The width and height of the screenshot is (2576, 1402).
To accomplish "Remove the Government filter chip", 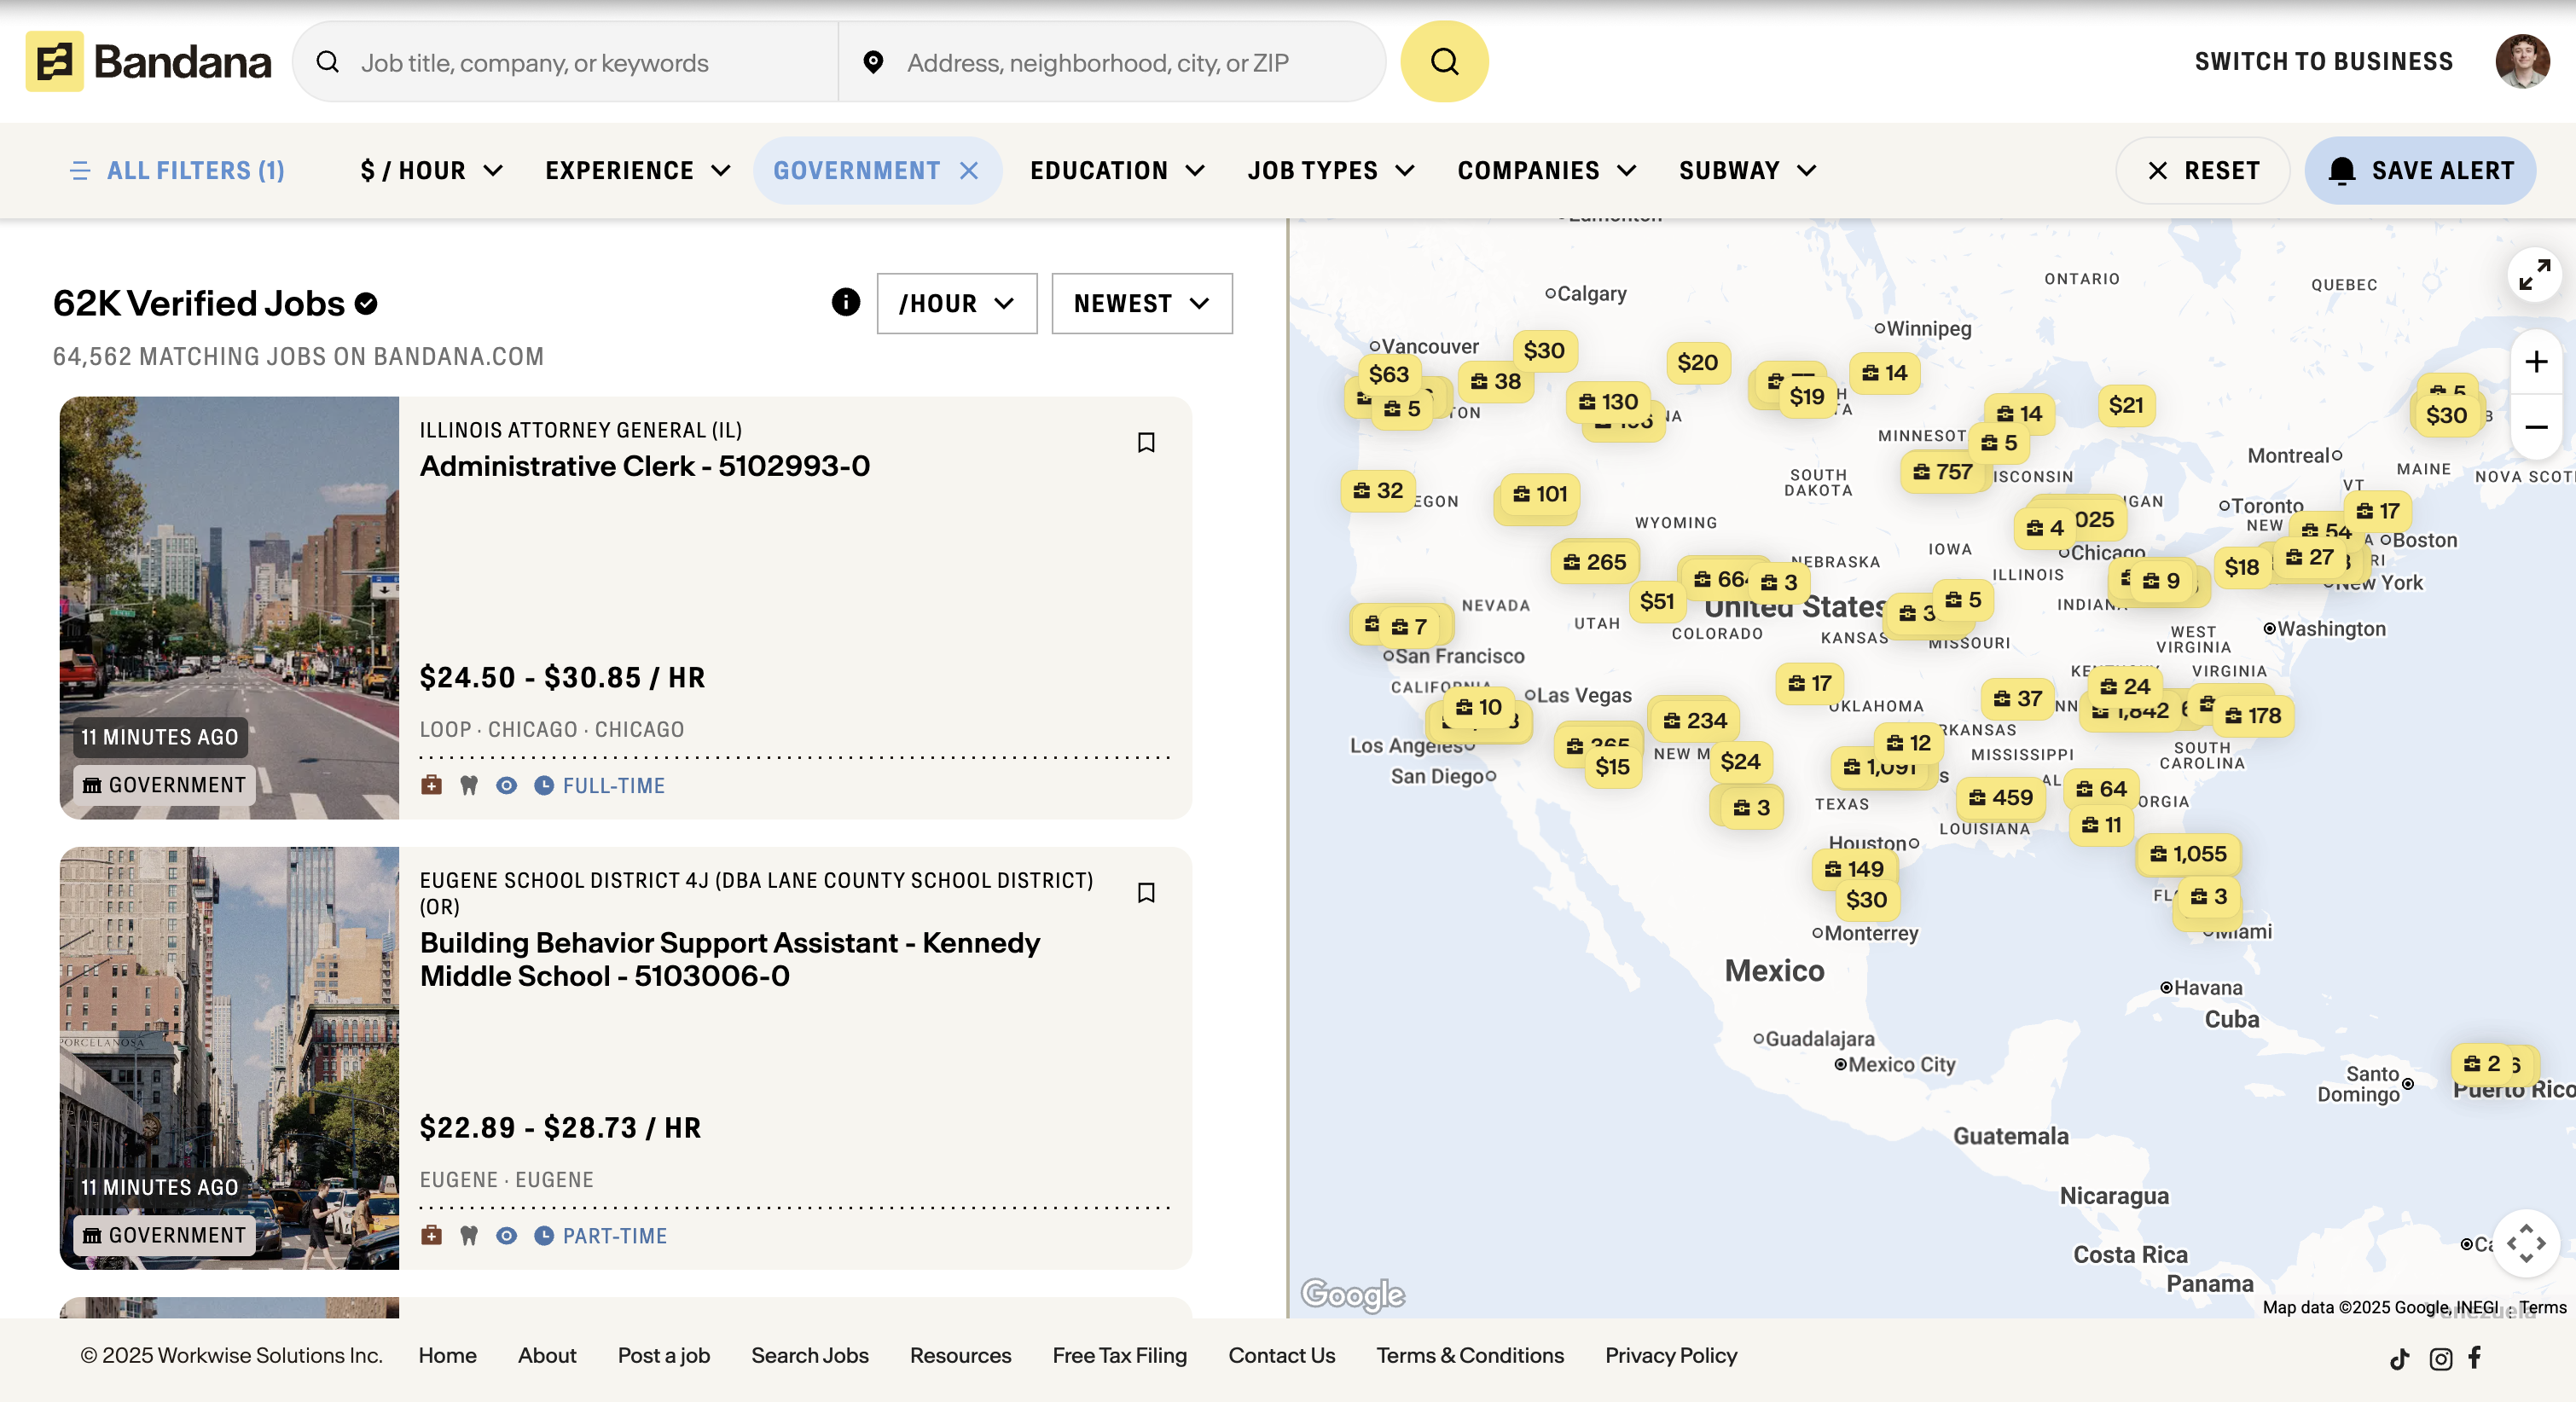I will click(x=969, y=171).
